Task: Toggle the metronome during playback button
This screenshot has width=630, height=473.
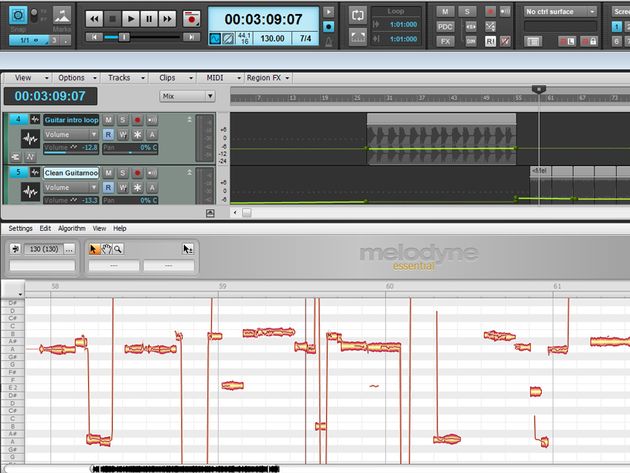Action: coord(328,12)
